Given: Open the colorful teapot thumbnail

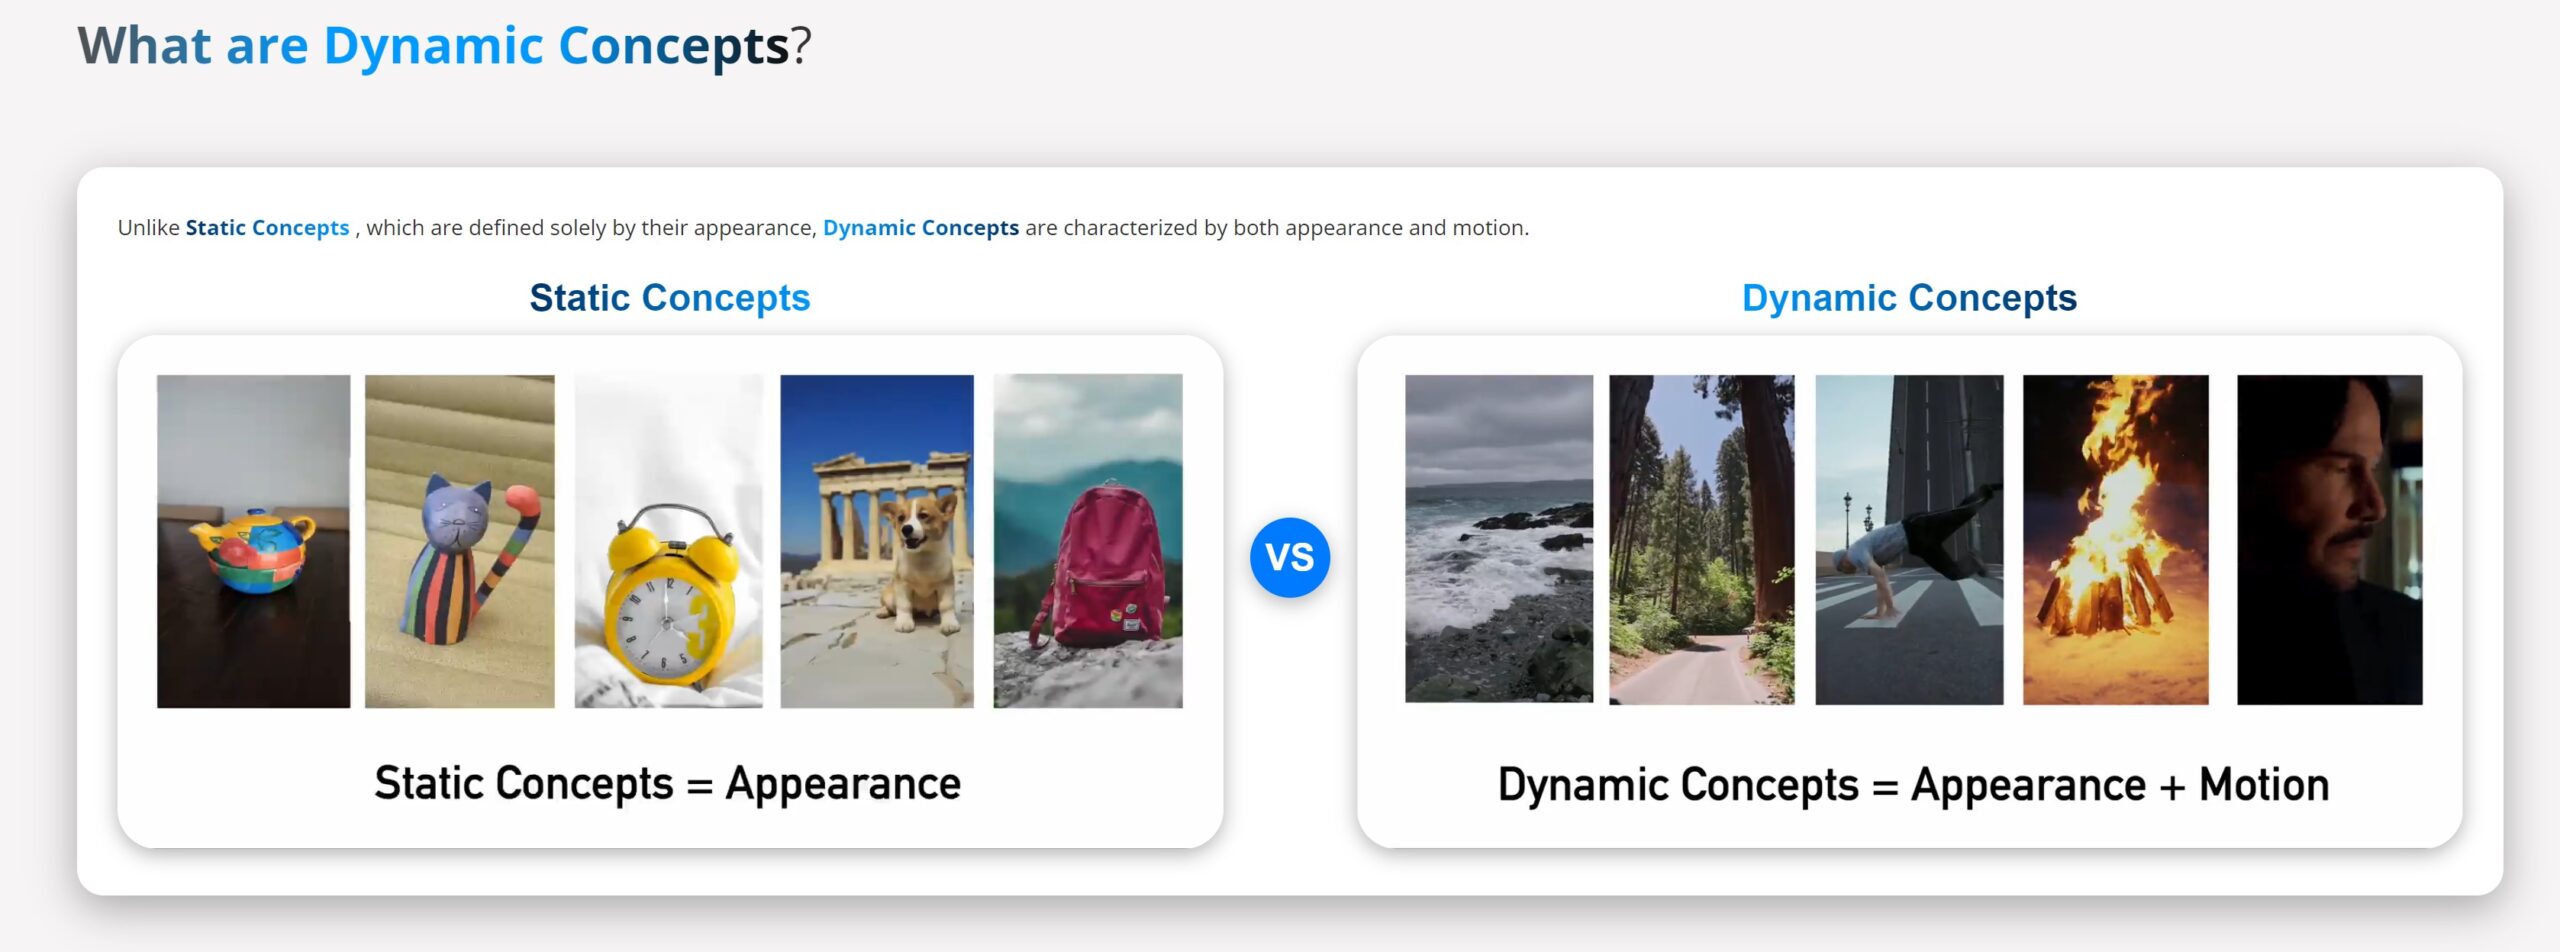Looking at the screenshot, I should 254,541.
